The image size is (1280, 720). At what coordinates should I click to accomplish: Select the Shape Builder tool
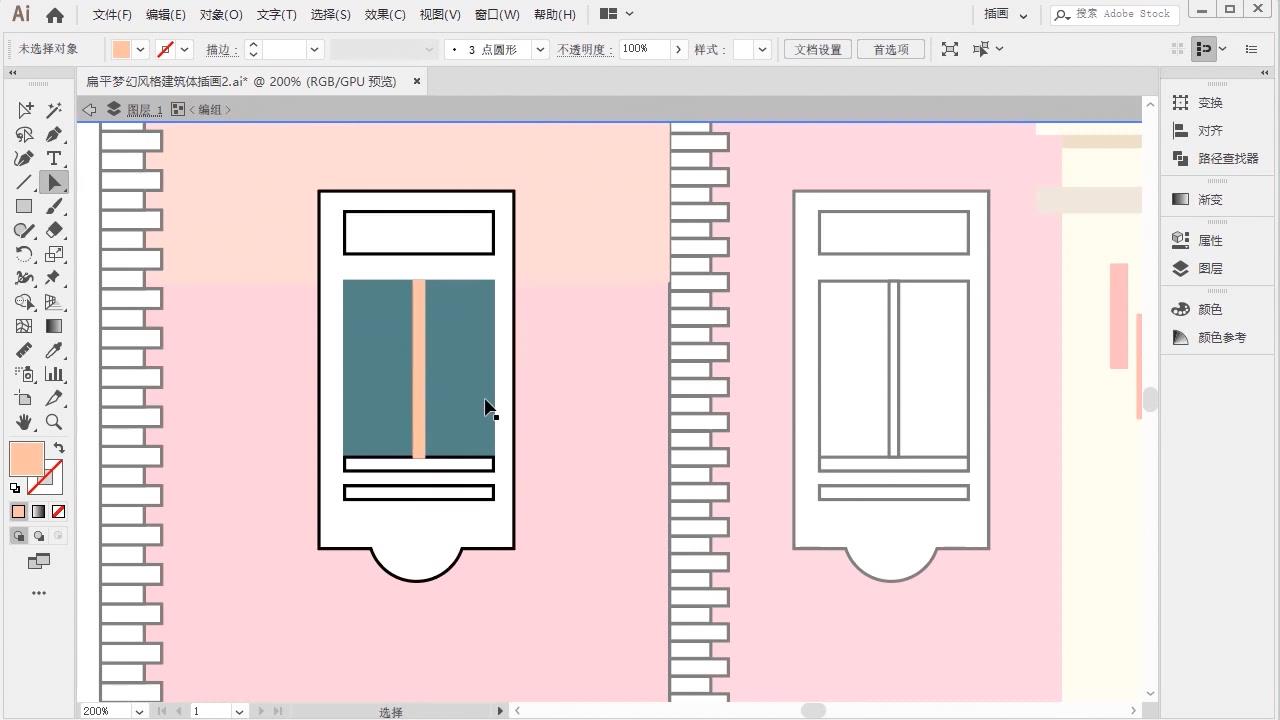coord(24,302)
